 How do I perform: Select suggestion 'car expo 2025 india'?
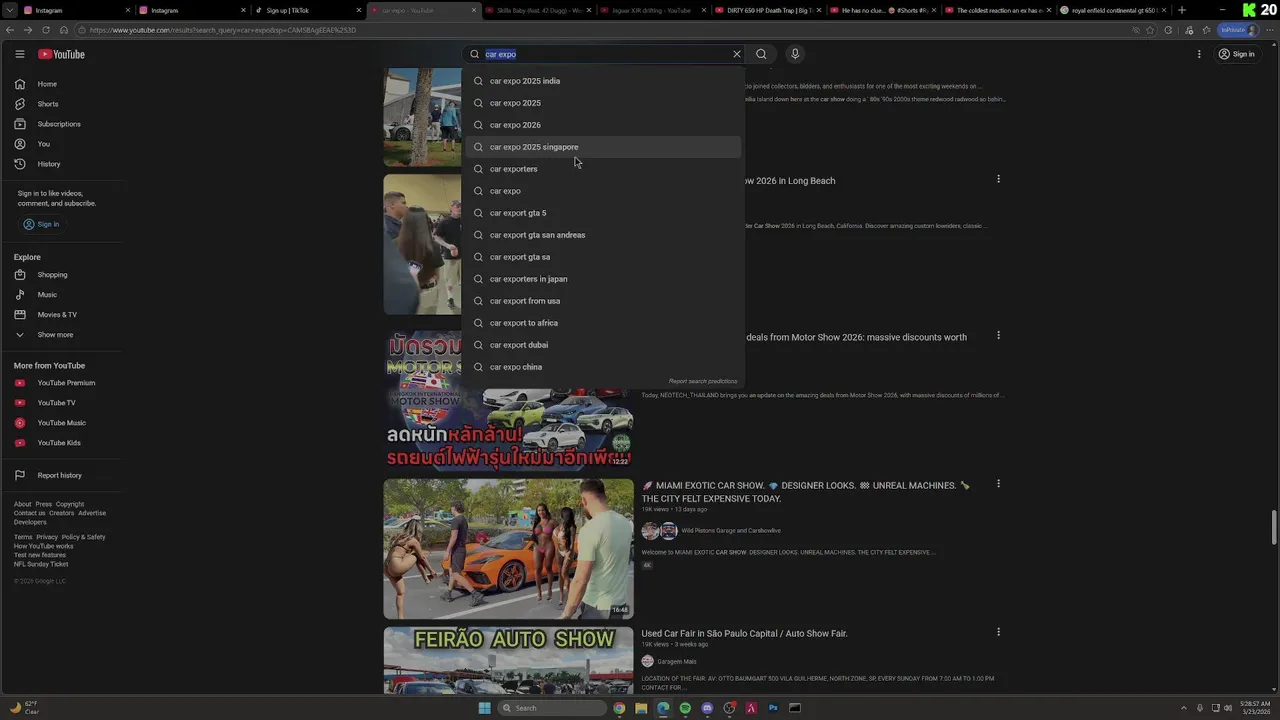point(603,81)
